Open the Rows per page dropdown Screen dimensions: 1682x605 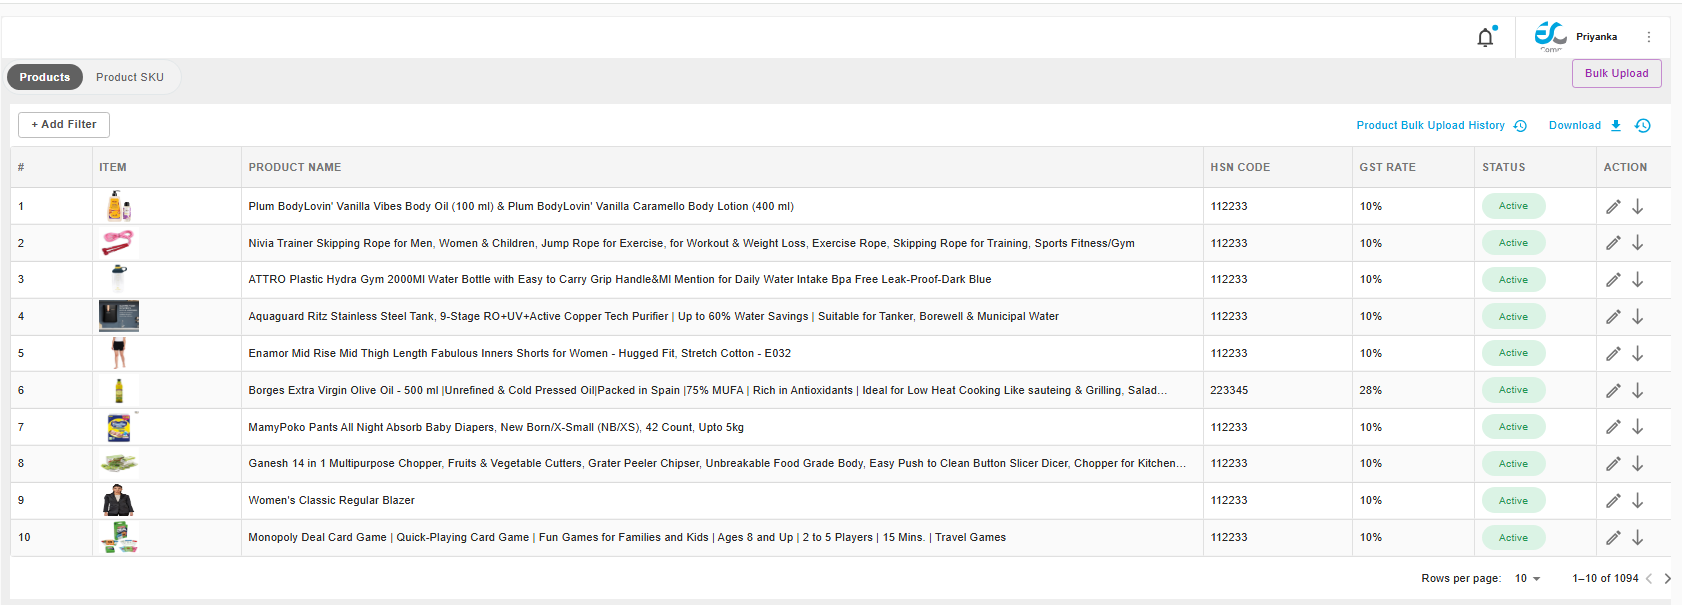(1527, 578)
